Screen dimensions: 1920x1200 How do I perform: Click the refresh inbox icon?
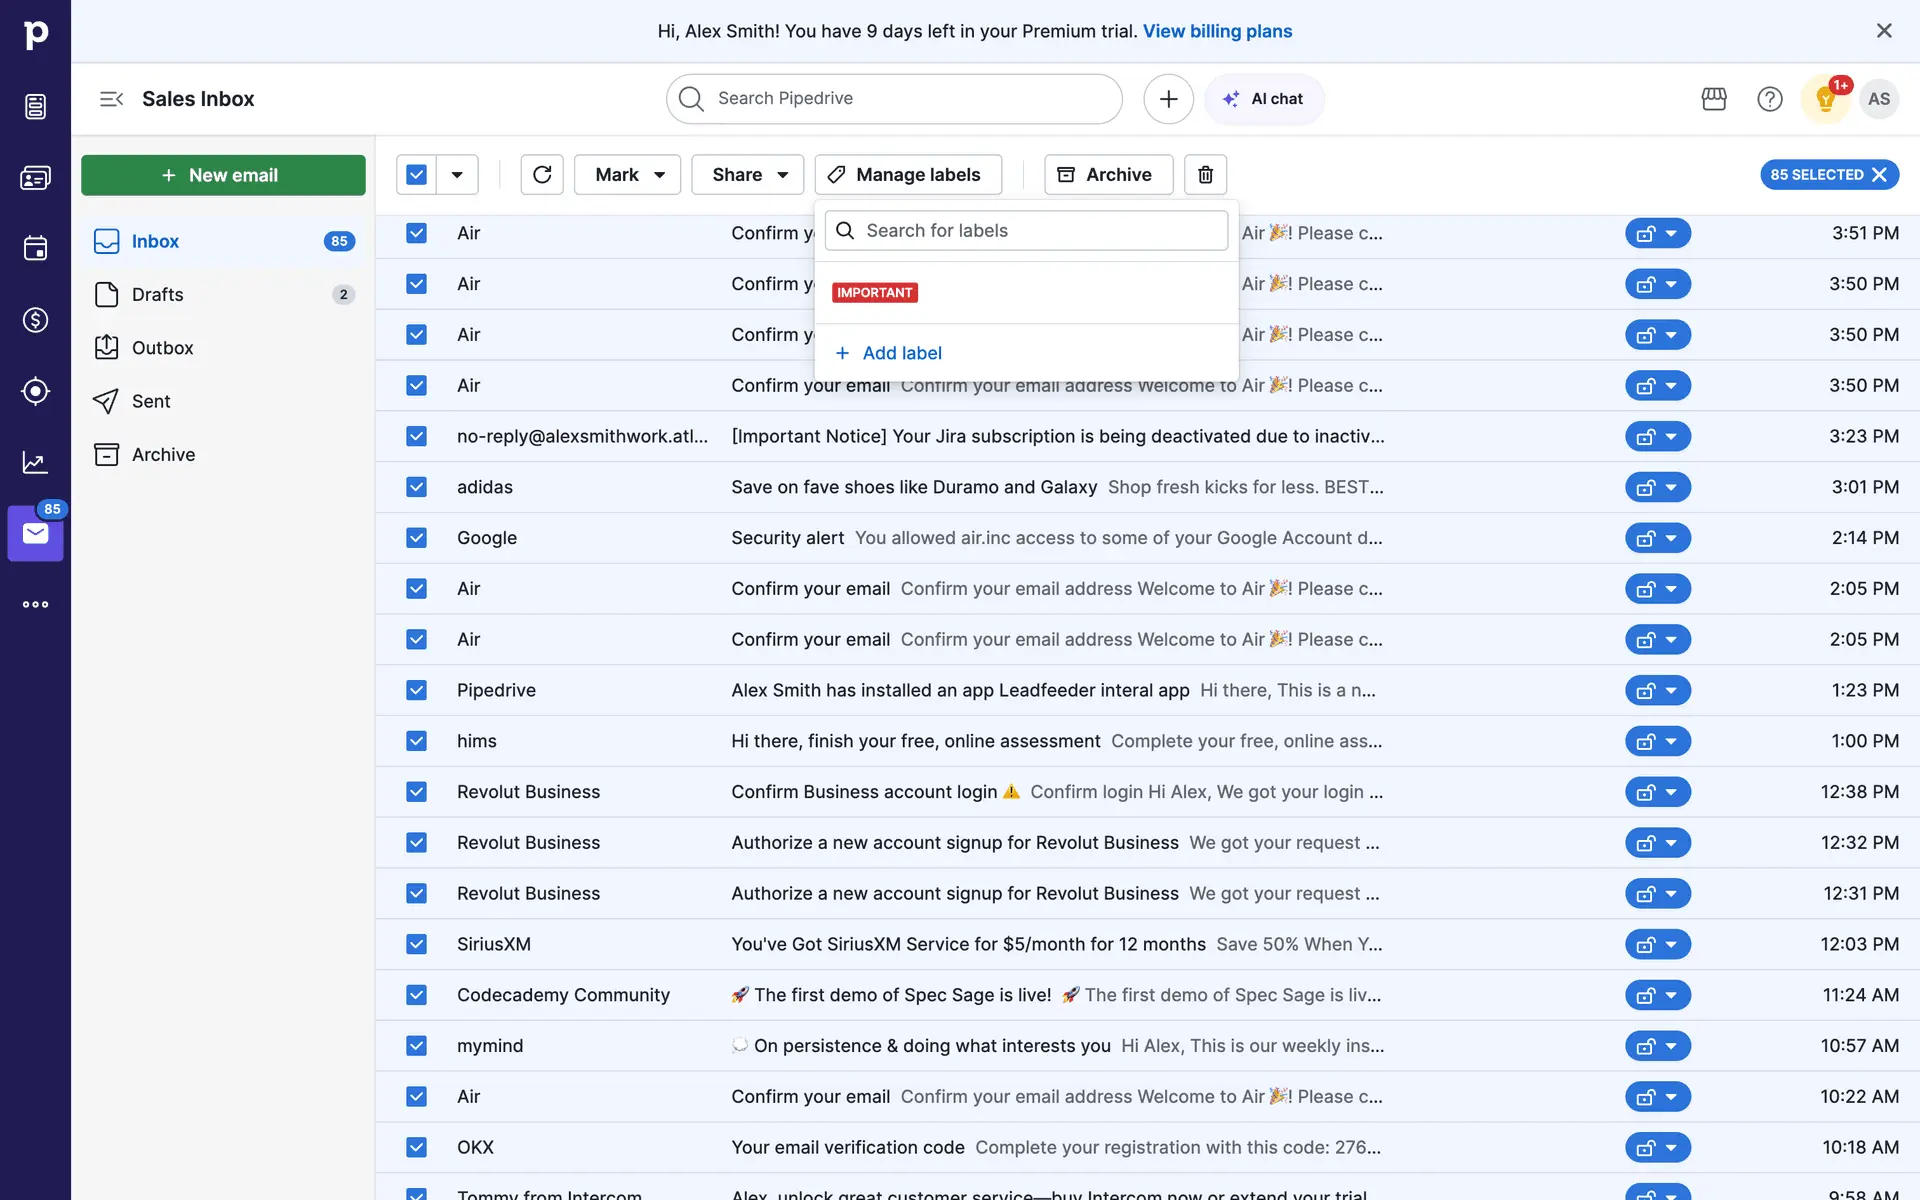tap(542, 175)
